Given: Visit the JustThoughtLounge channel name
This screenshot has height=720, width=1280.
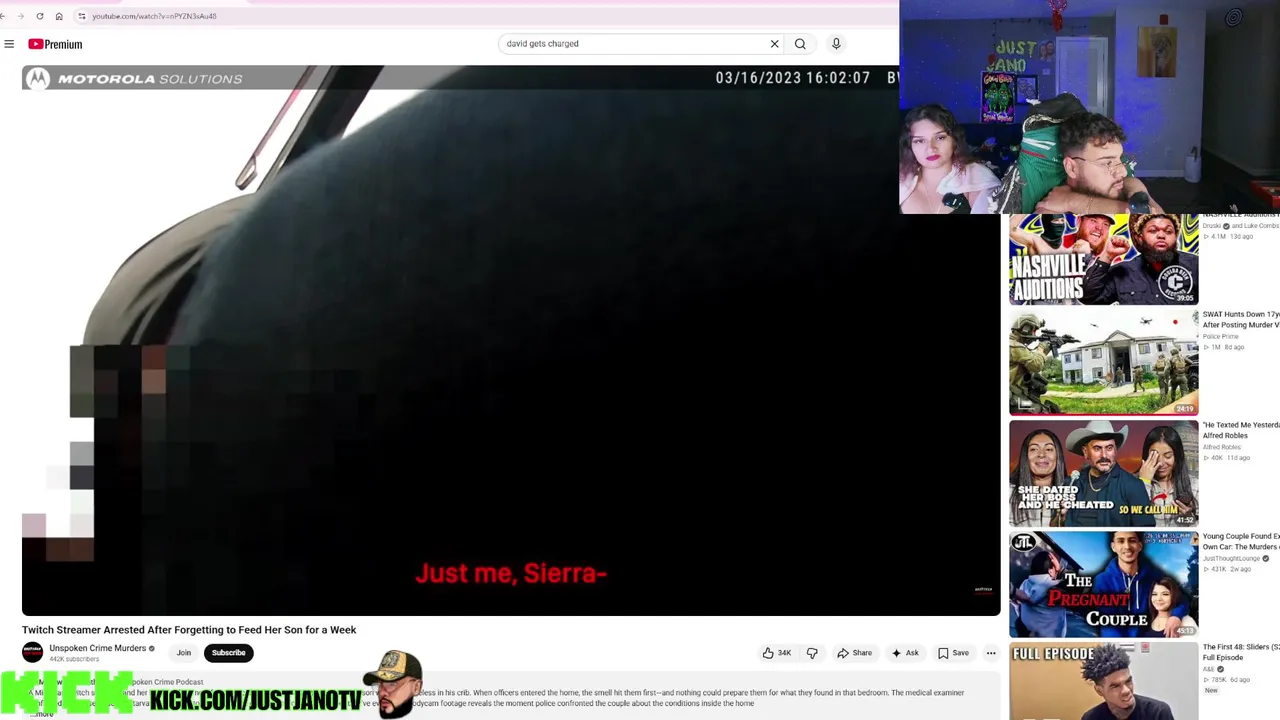Looking at the screenshot, I should tap(1232, 559).
